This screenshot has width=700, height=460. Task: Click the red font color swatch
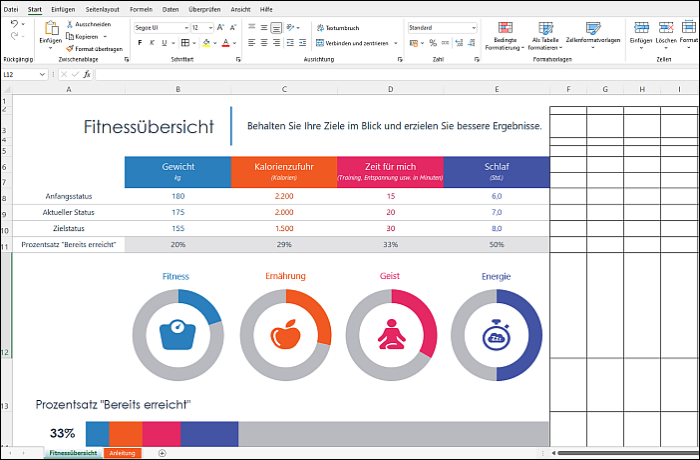pyautogui.click(x=227, y=43)
